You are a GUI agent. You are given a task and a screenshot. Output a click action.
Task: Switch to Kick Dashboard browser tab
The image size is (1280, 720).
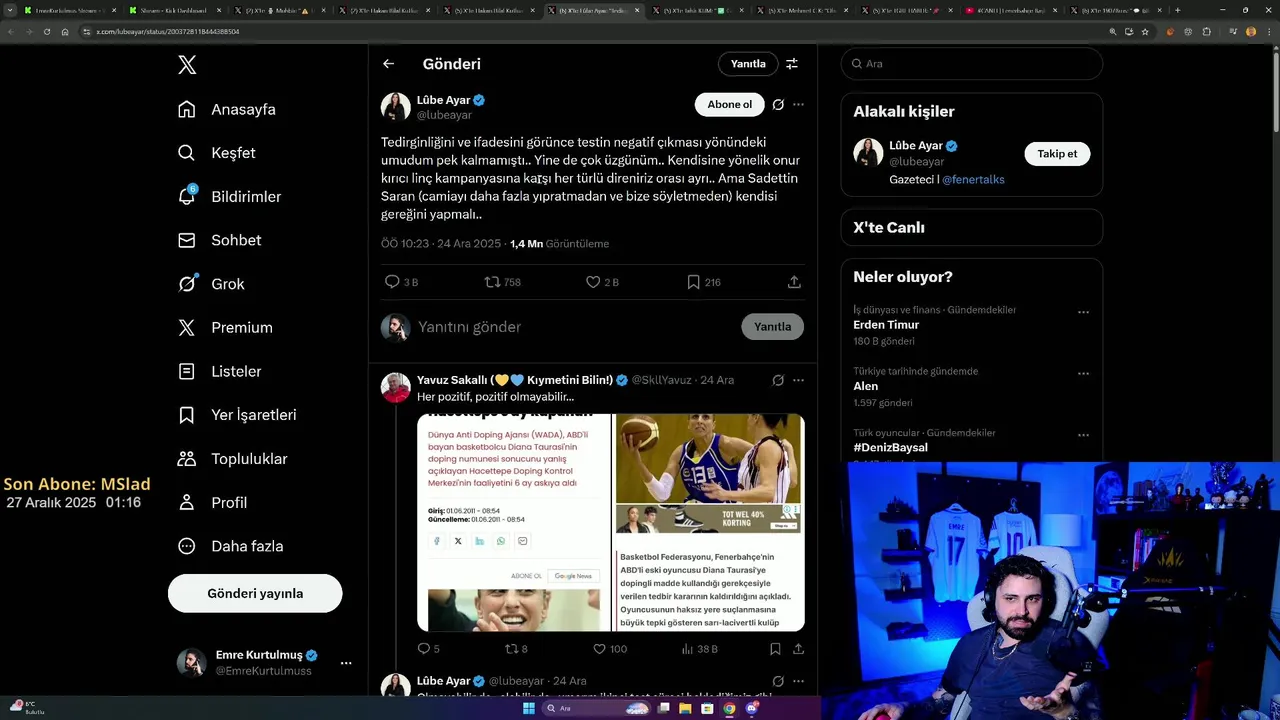[x=173, y=10]
